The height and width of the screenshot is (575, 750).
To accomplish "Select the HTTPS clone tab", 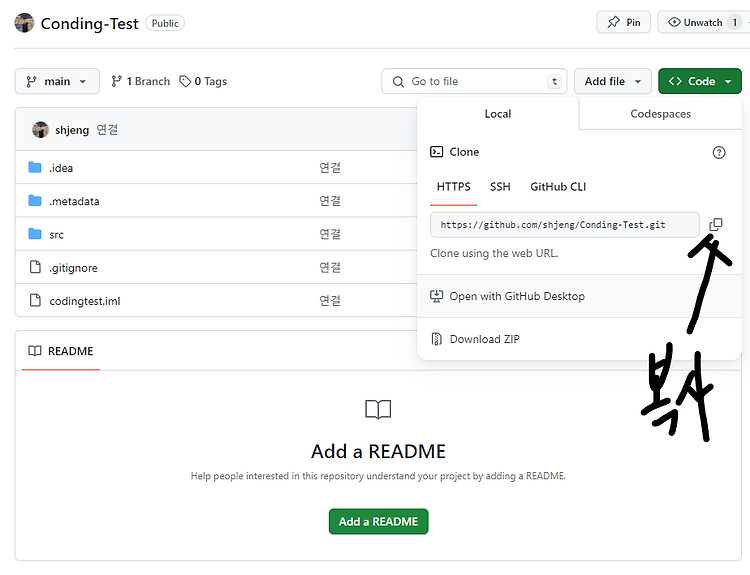I will click(453, 187).
